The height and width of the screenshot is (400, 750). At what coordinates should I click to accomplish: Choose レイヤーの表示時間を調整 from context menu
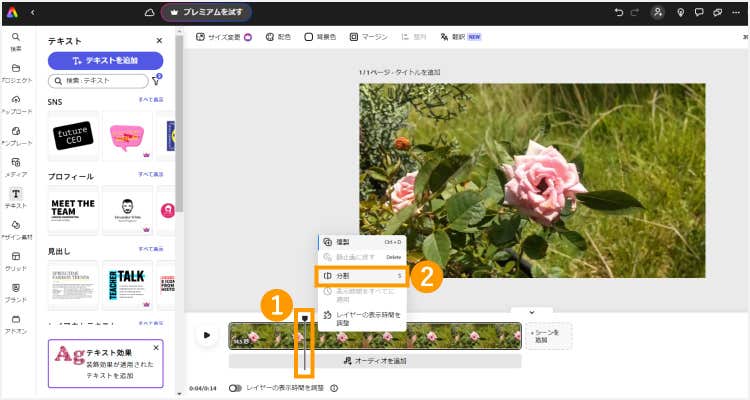(x=362, y=319)
